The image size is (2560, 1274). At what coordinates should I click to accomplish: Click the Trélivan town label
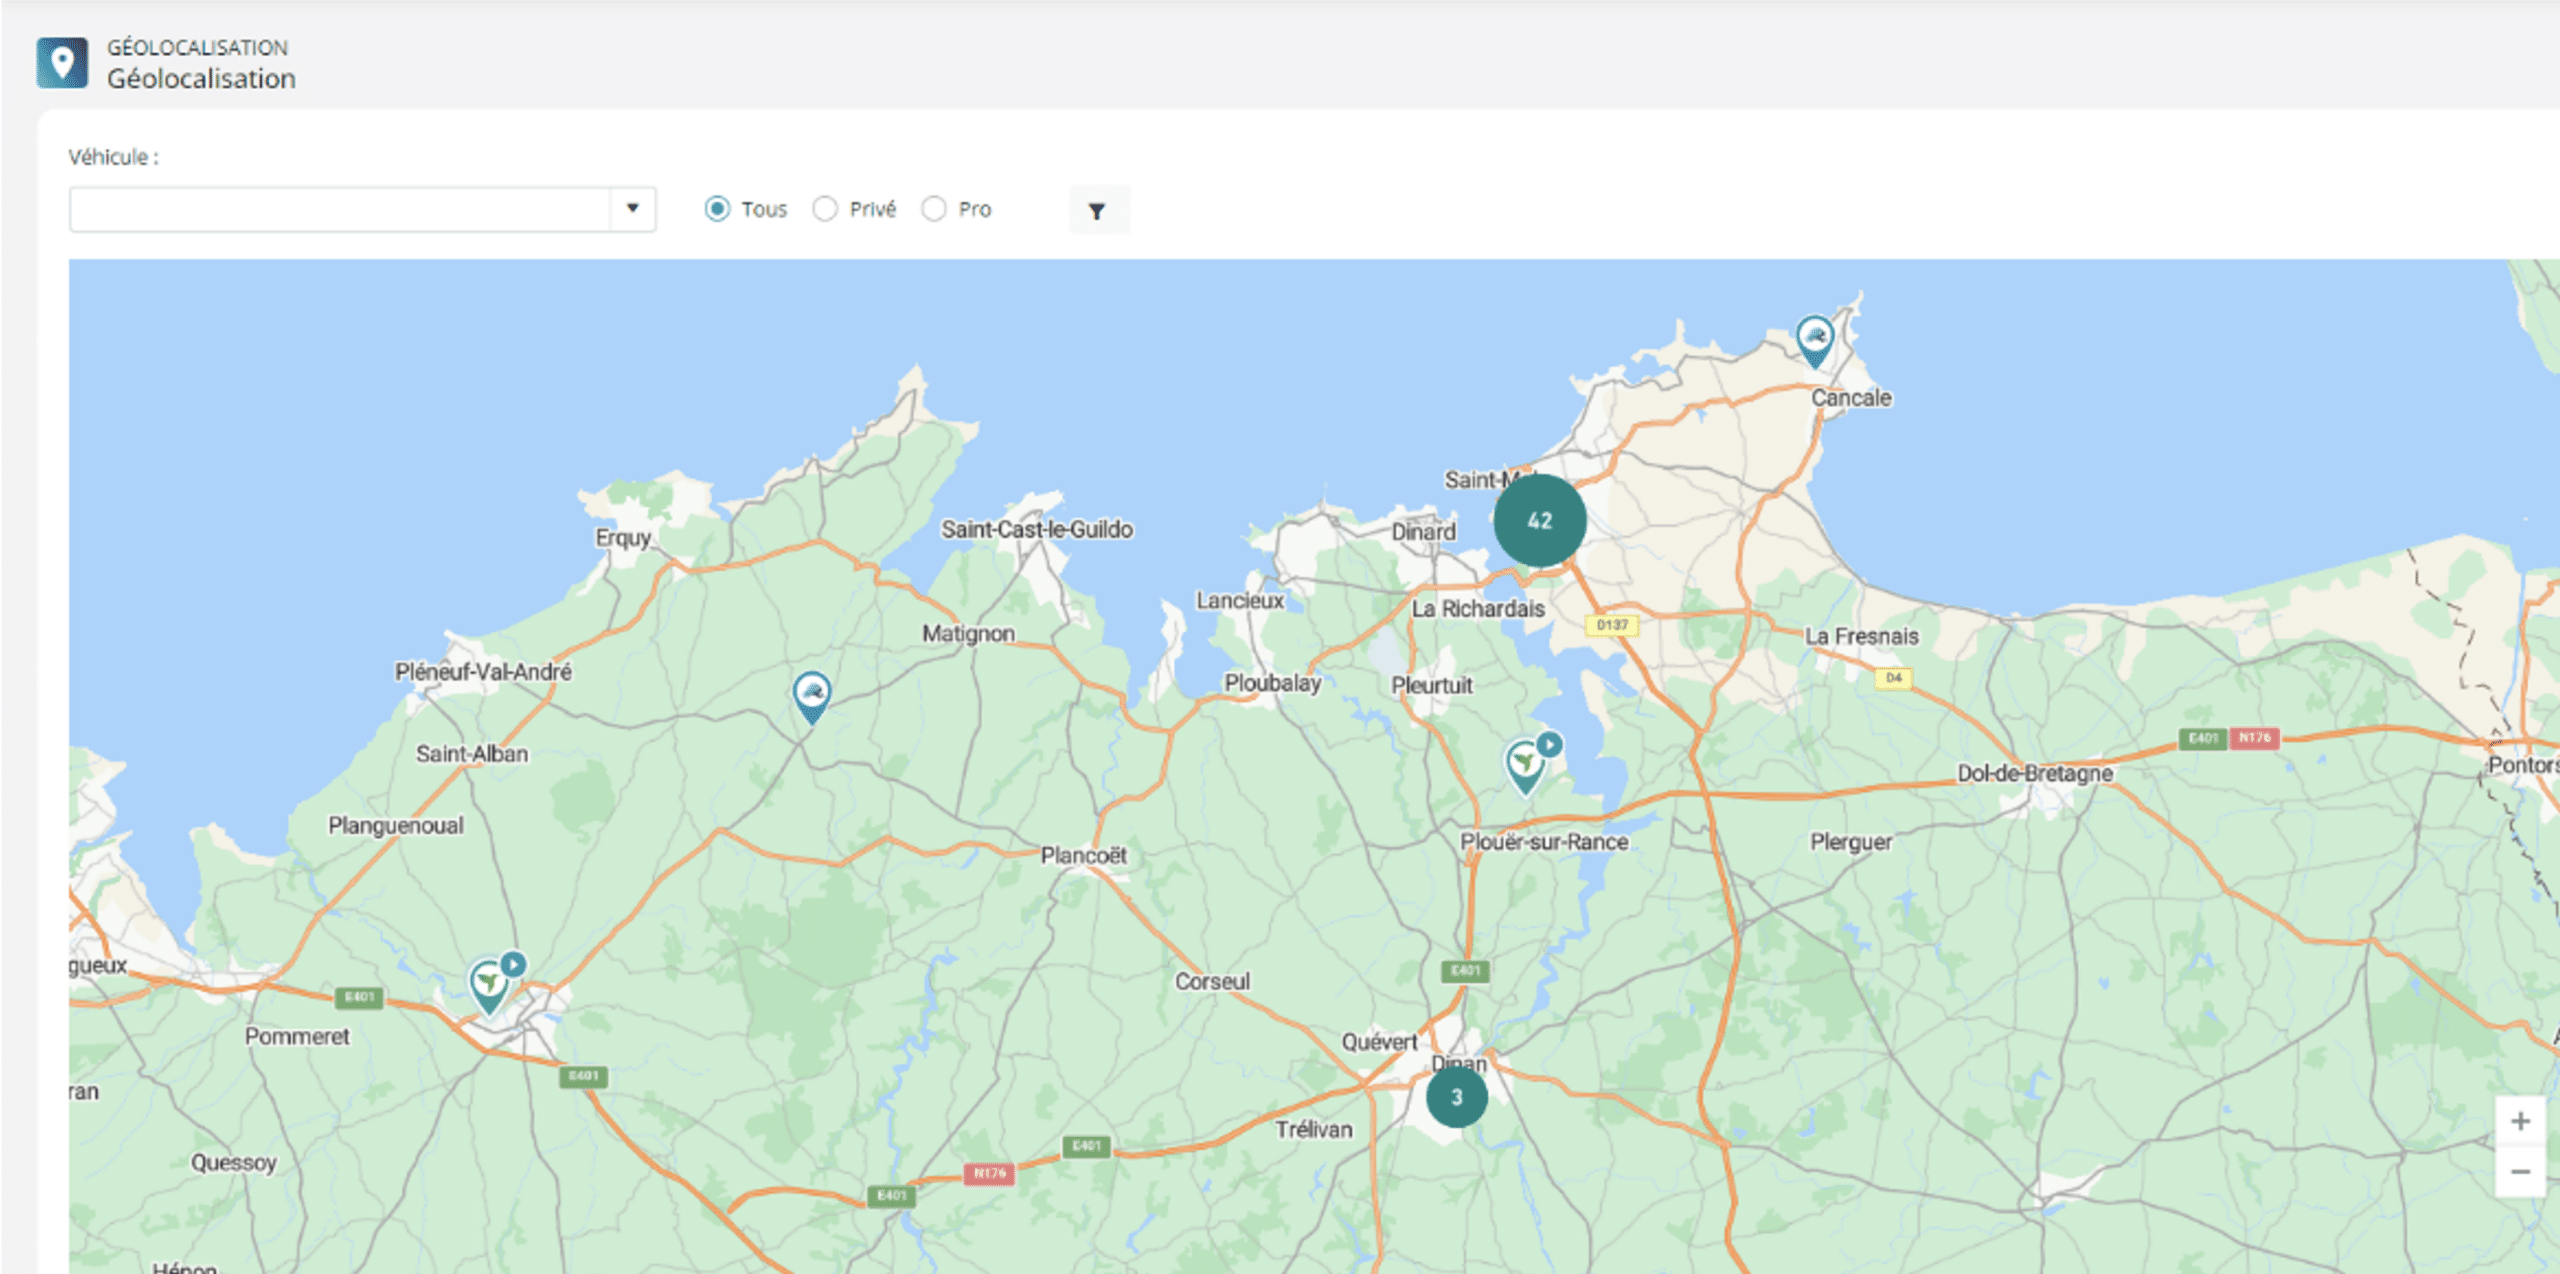click(1313, 1129)
